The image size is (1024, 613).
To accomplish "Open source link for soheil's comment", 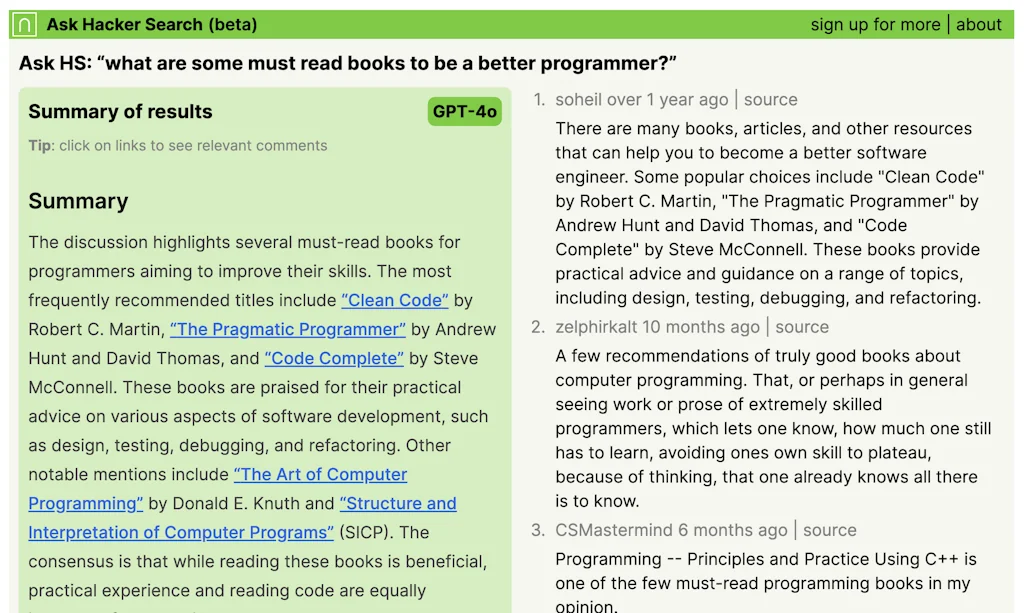I will [x=771, y=99].
